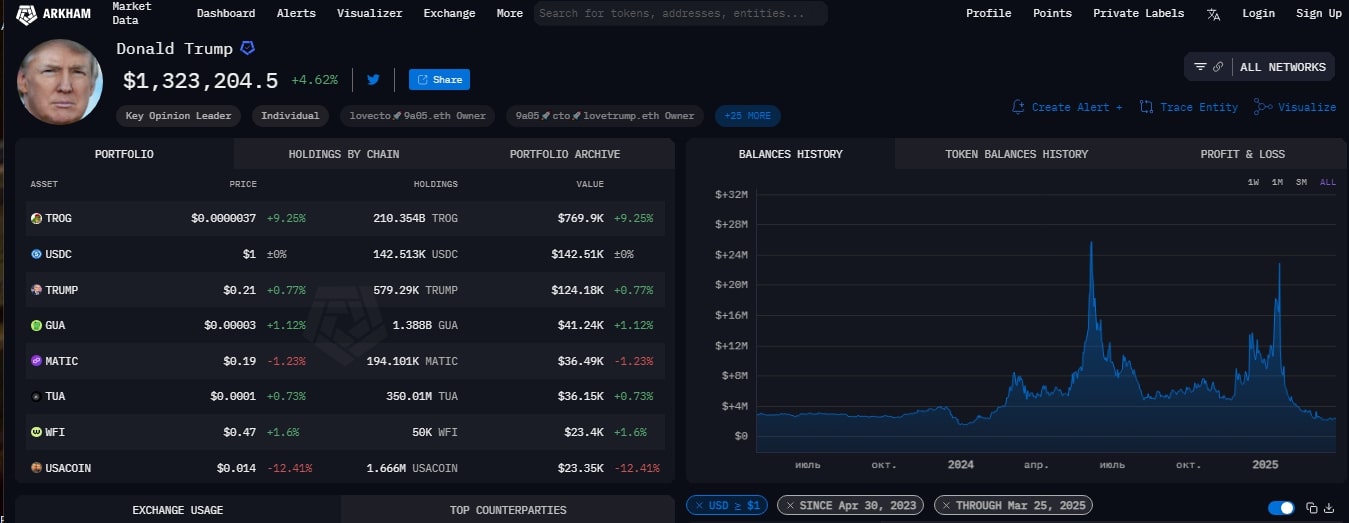Click the network filter lines icon

click(1200, 67)
